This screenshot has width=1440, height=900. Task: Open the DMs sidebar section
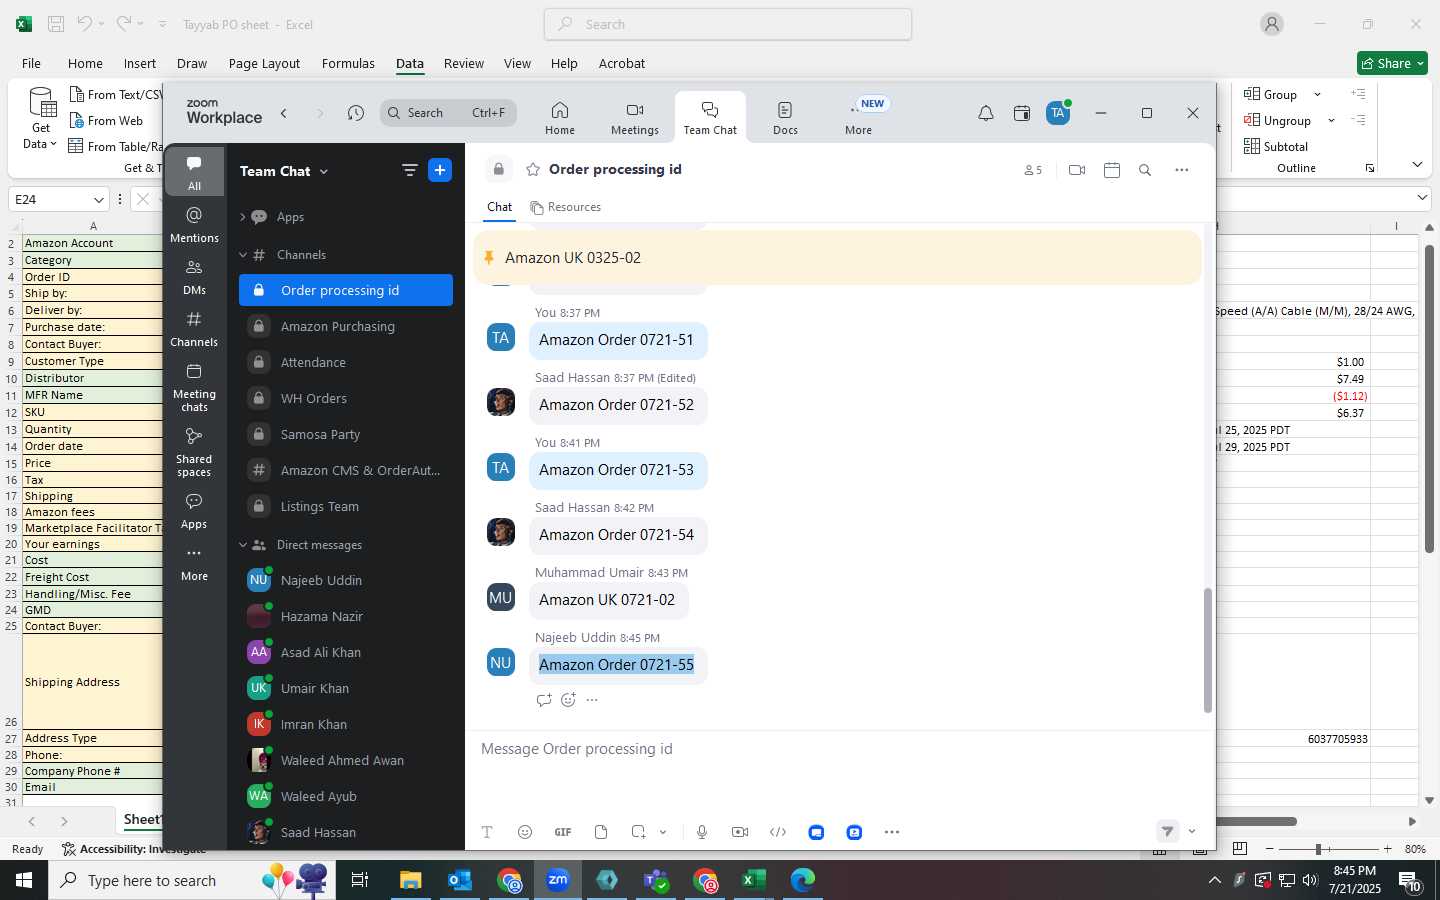[x=194, y=277]
